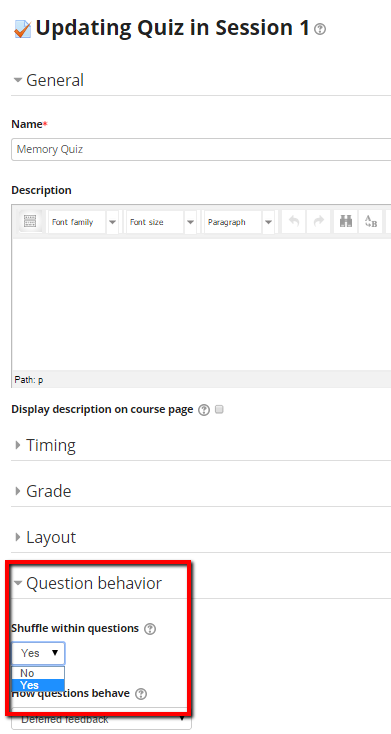Screen dimensions: 391x734
Task: Enable Display description on course page checkbox
Action: tap(219, 410)
